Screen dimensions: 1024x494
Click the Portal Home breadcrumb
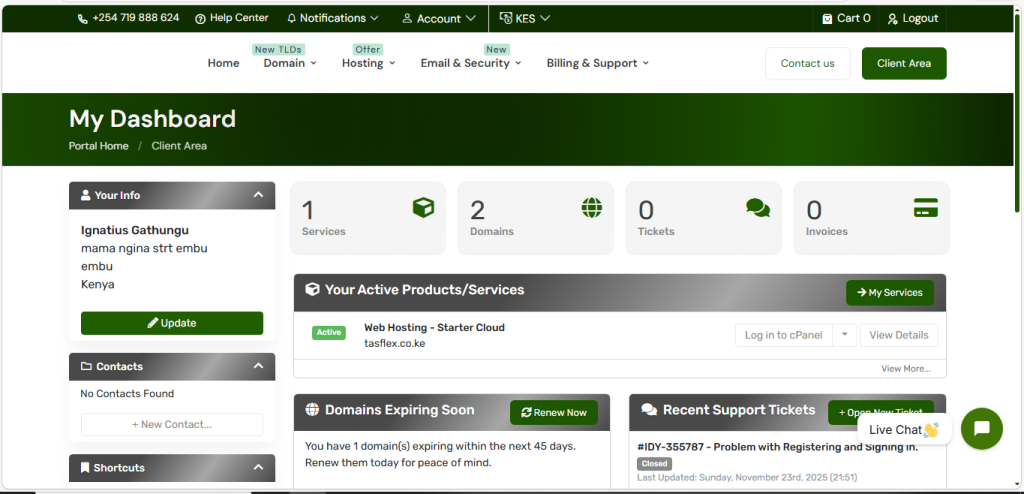(99, 146)
